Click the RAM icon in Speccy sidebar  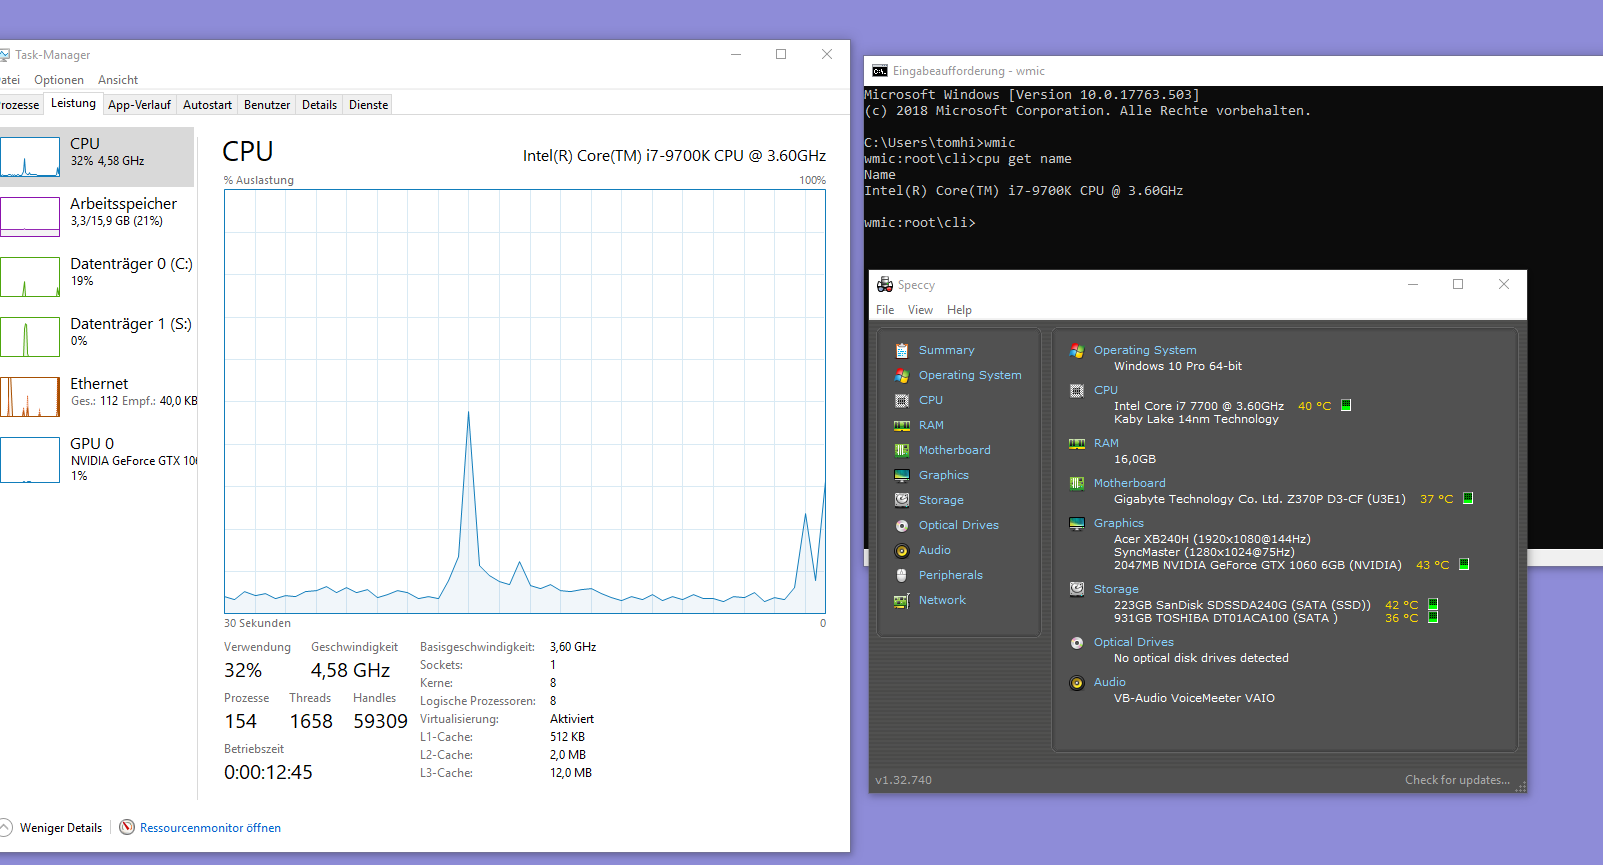click(901, 425)
